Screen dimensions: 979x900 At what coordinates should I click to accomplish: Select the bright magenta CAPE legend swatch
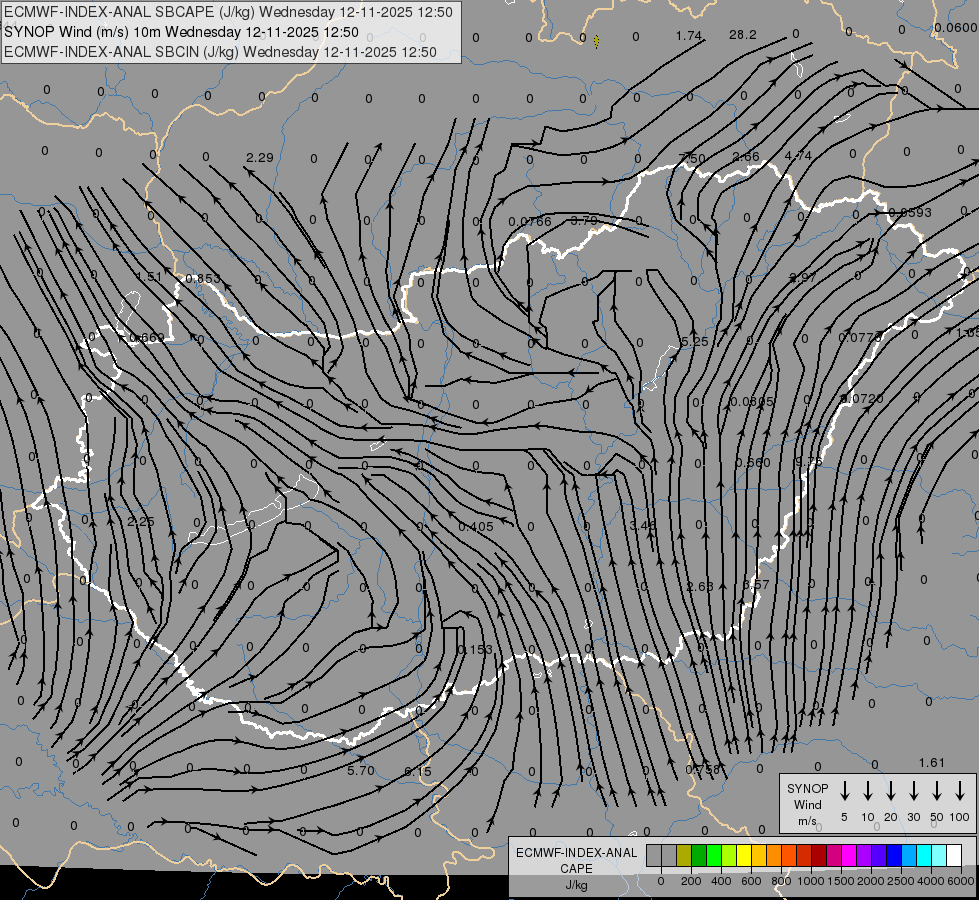849,855
